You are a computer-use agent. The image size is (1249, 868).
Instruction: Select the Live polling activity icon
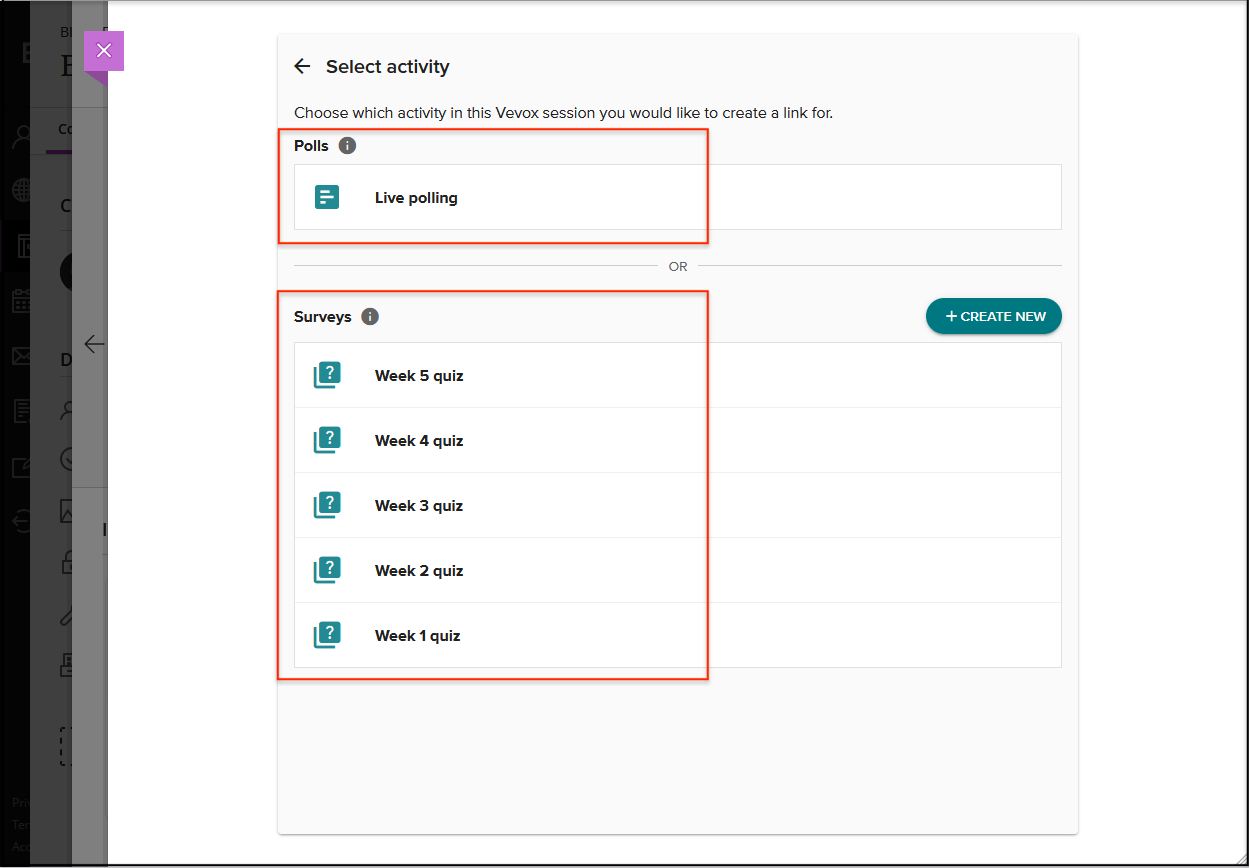coord(327,197)
